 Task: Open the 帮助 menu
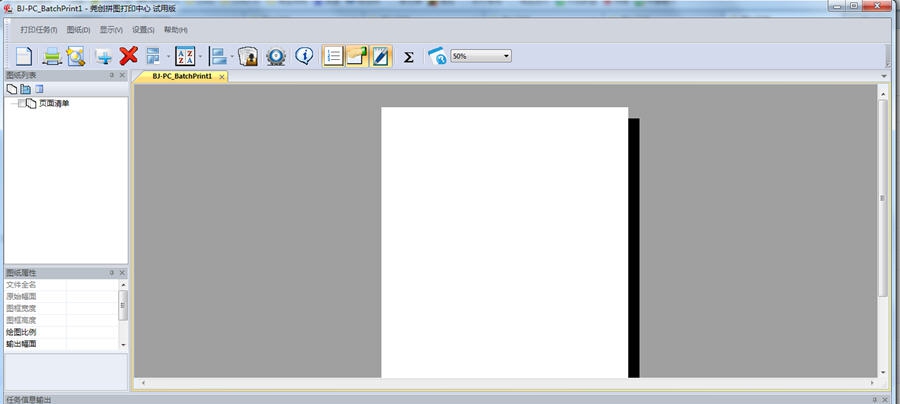pos(176,30)
